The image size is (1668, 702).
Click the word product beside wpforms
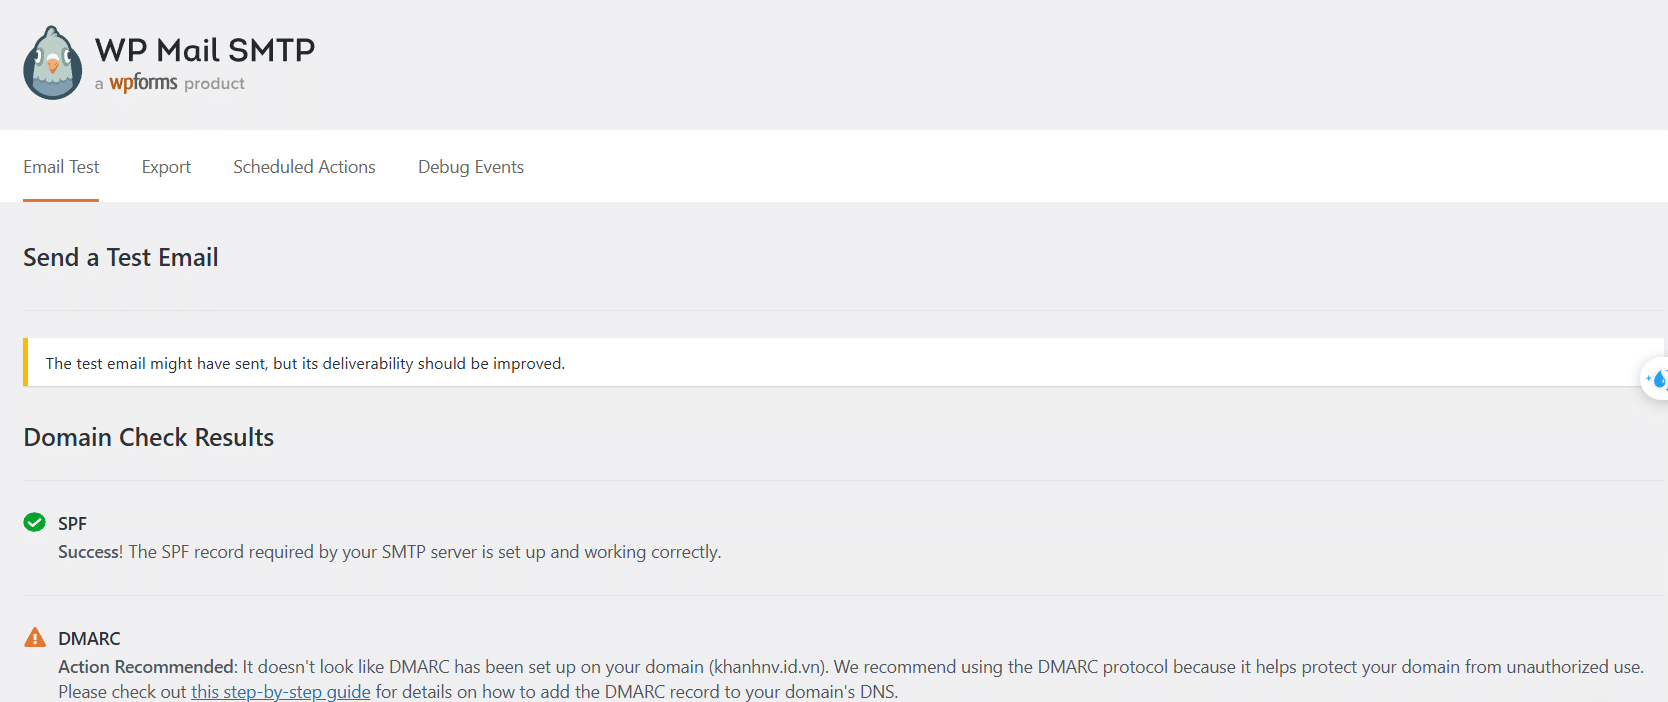click(x=214, y=84)
